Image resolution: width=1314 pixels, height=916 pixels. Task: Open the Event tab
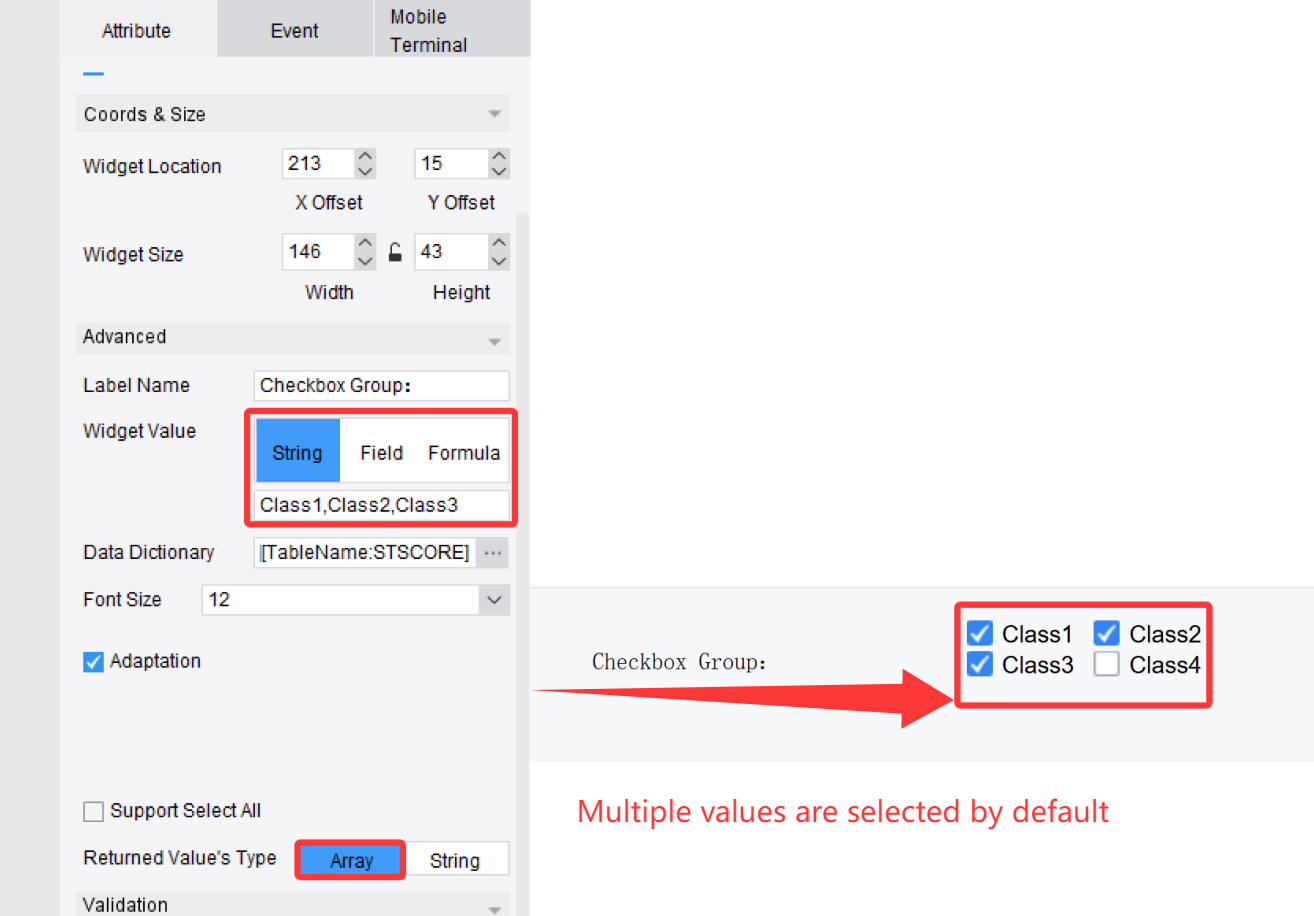[x=295, y=30]
